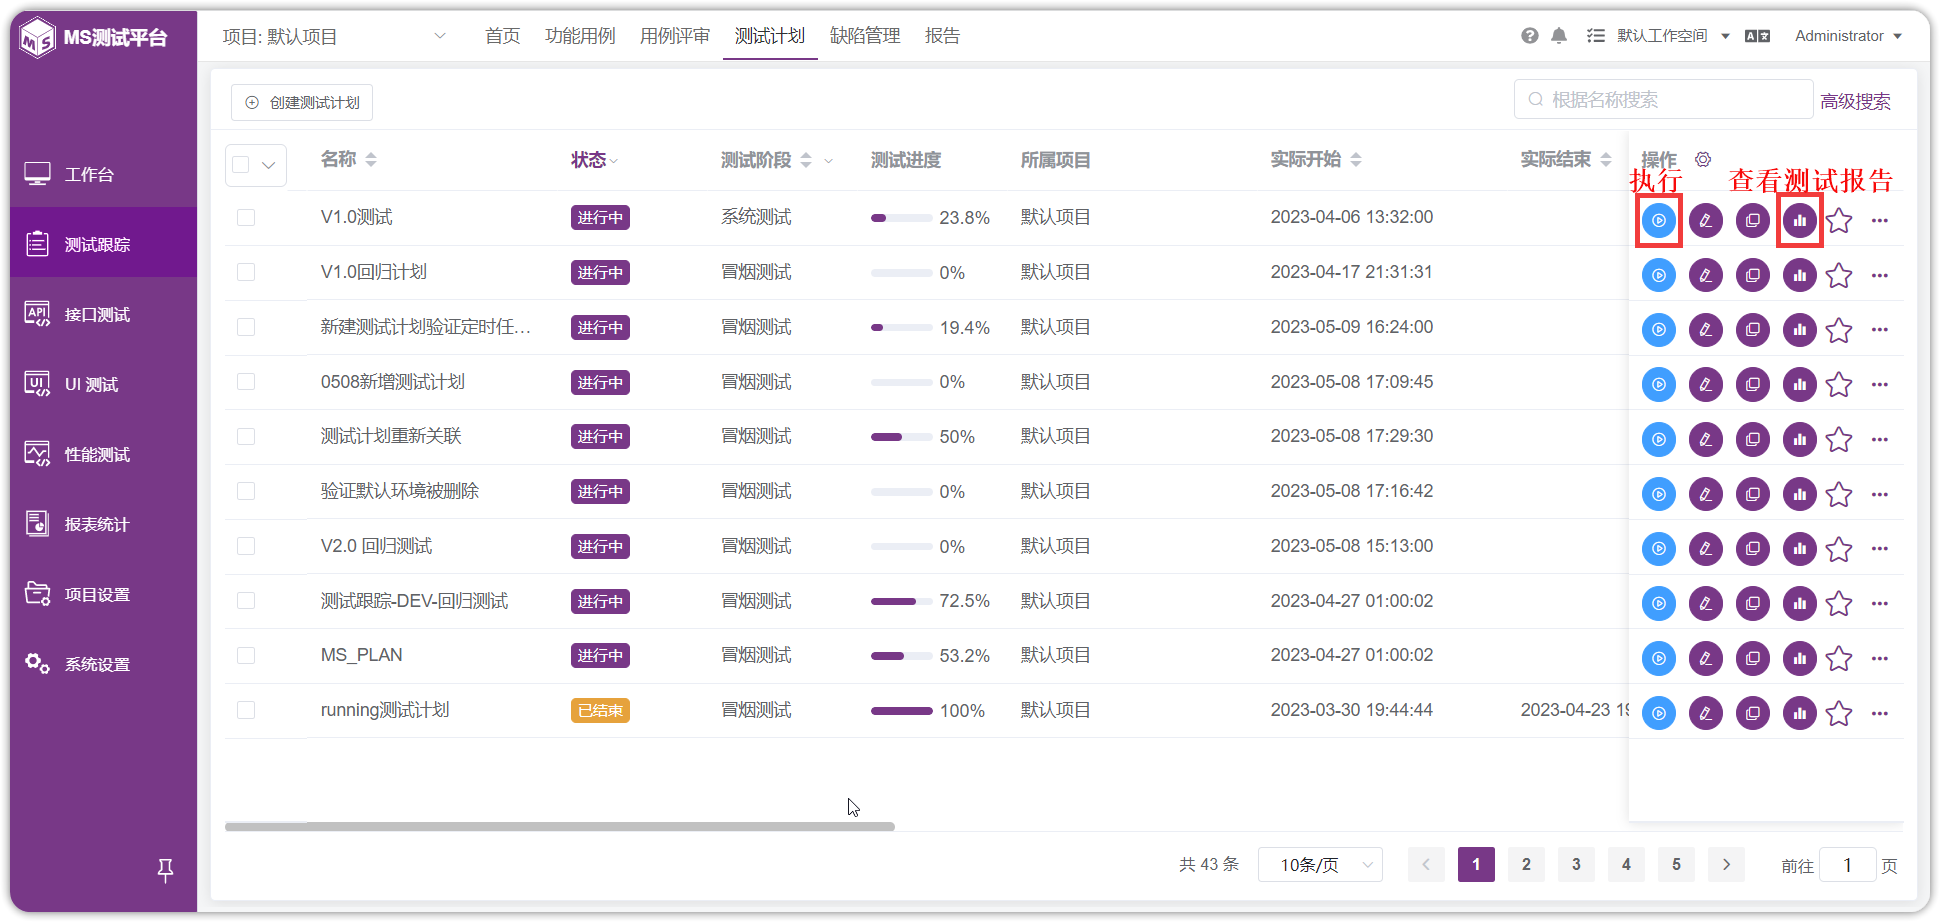Go to page 3 of results
The image size is (1940, 922).
pos(1576,865)
